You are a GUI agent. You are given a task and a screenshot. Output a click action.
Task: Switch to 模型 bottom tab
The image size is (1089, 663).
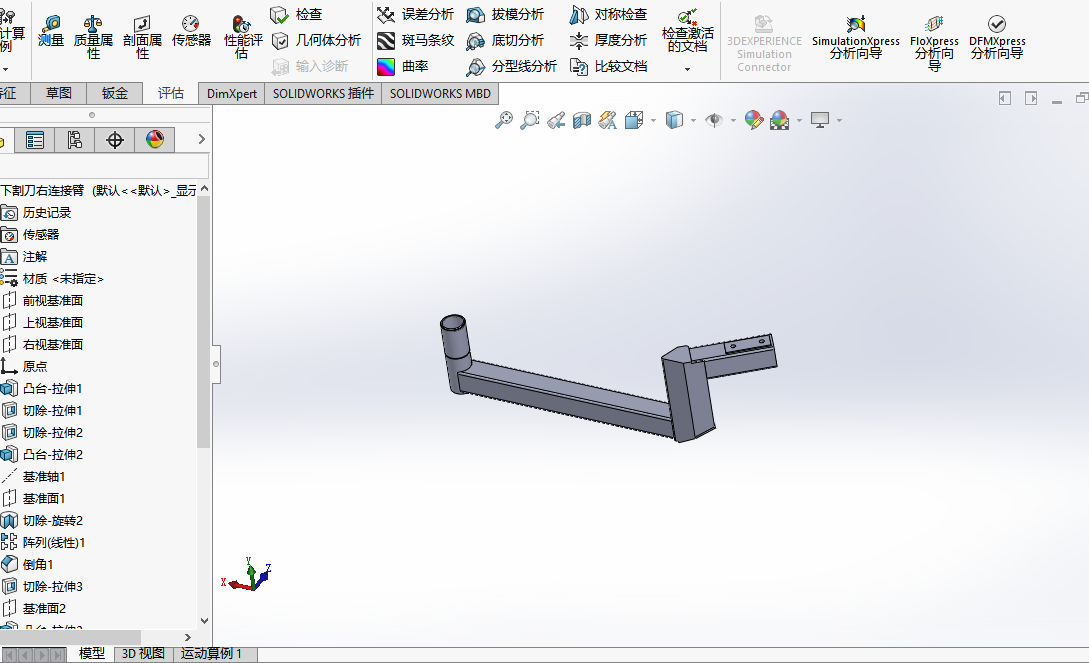point(92,654)
